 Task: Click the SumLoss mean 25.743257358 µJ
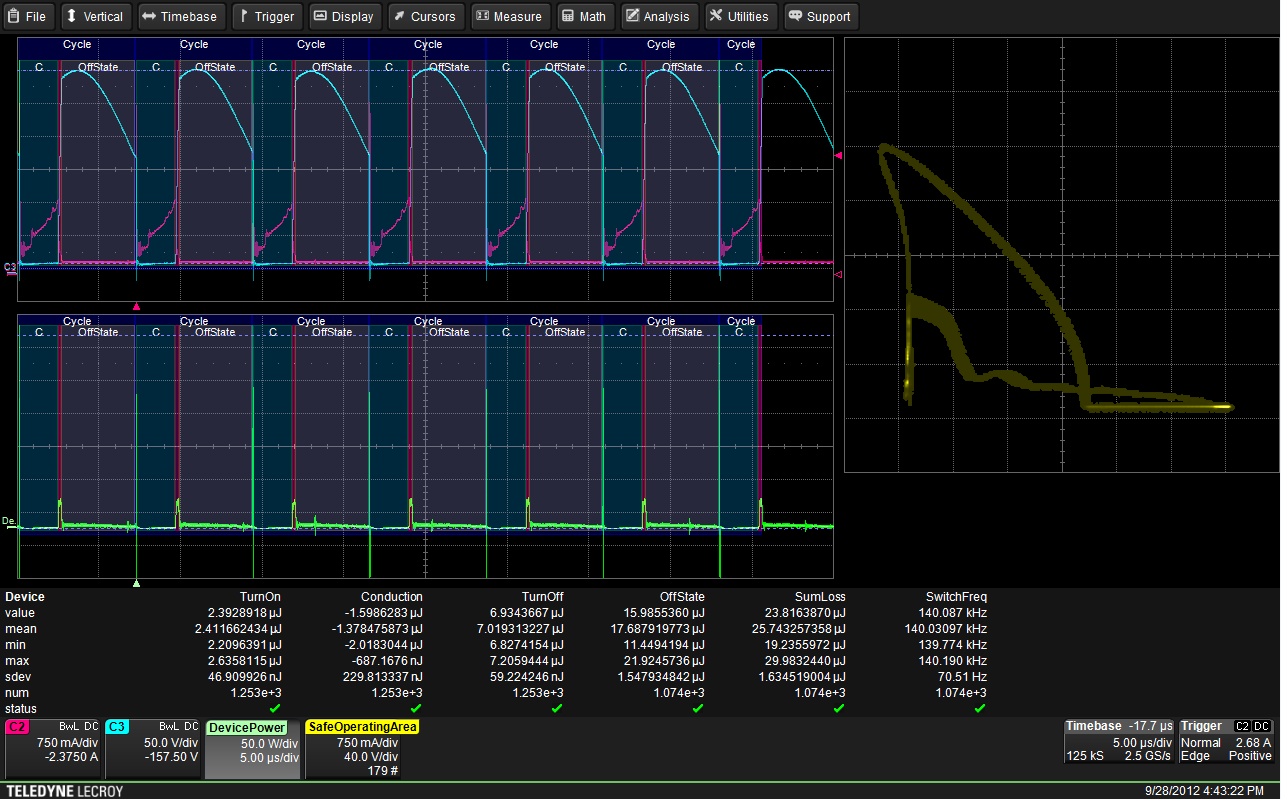[795, 629]
